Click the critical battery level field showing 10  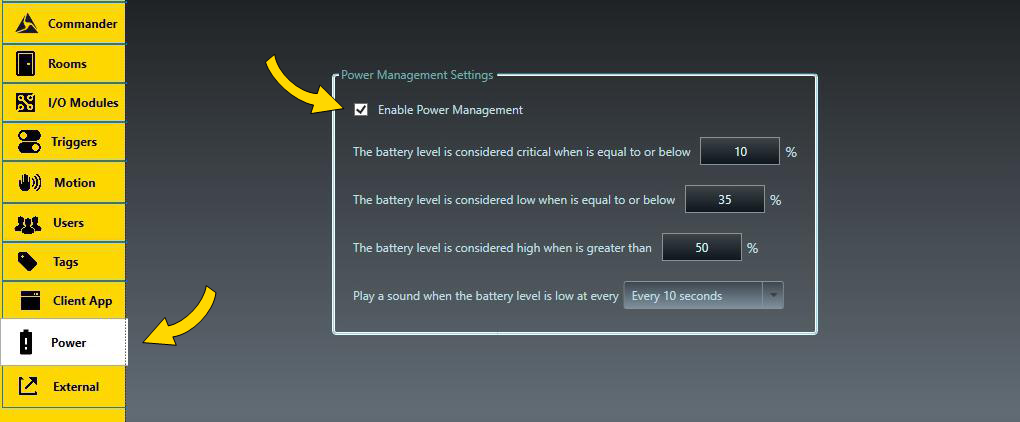point(740,152)
